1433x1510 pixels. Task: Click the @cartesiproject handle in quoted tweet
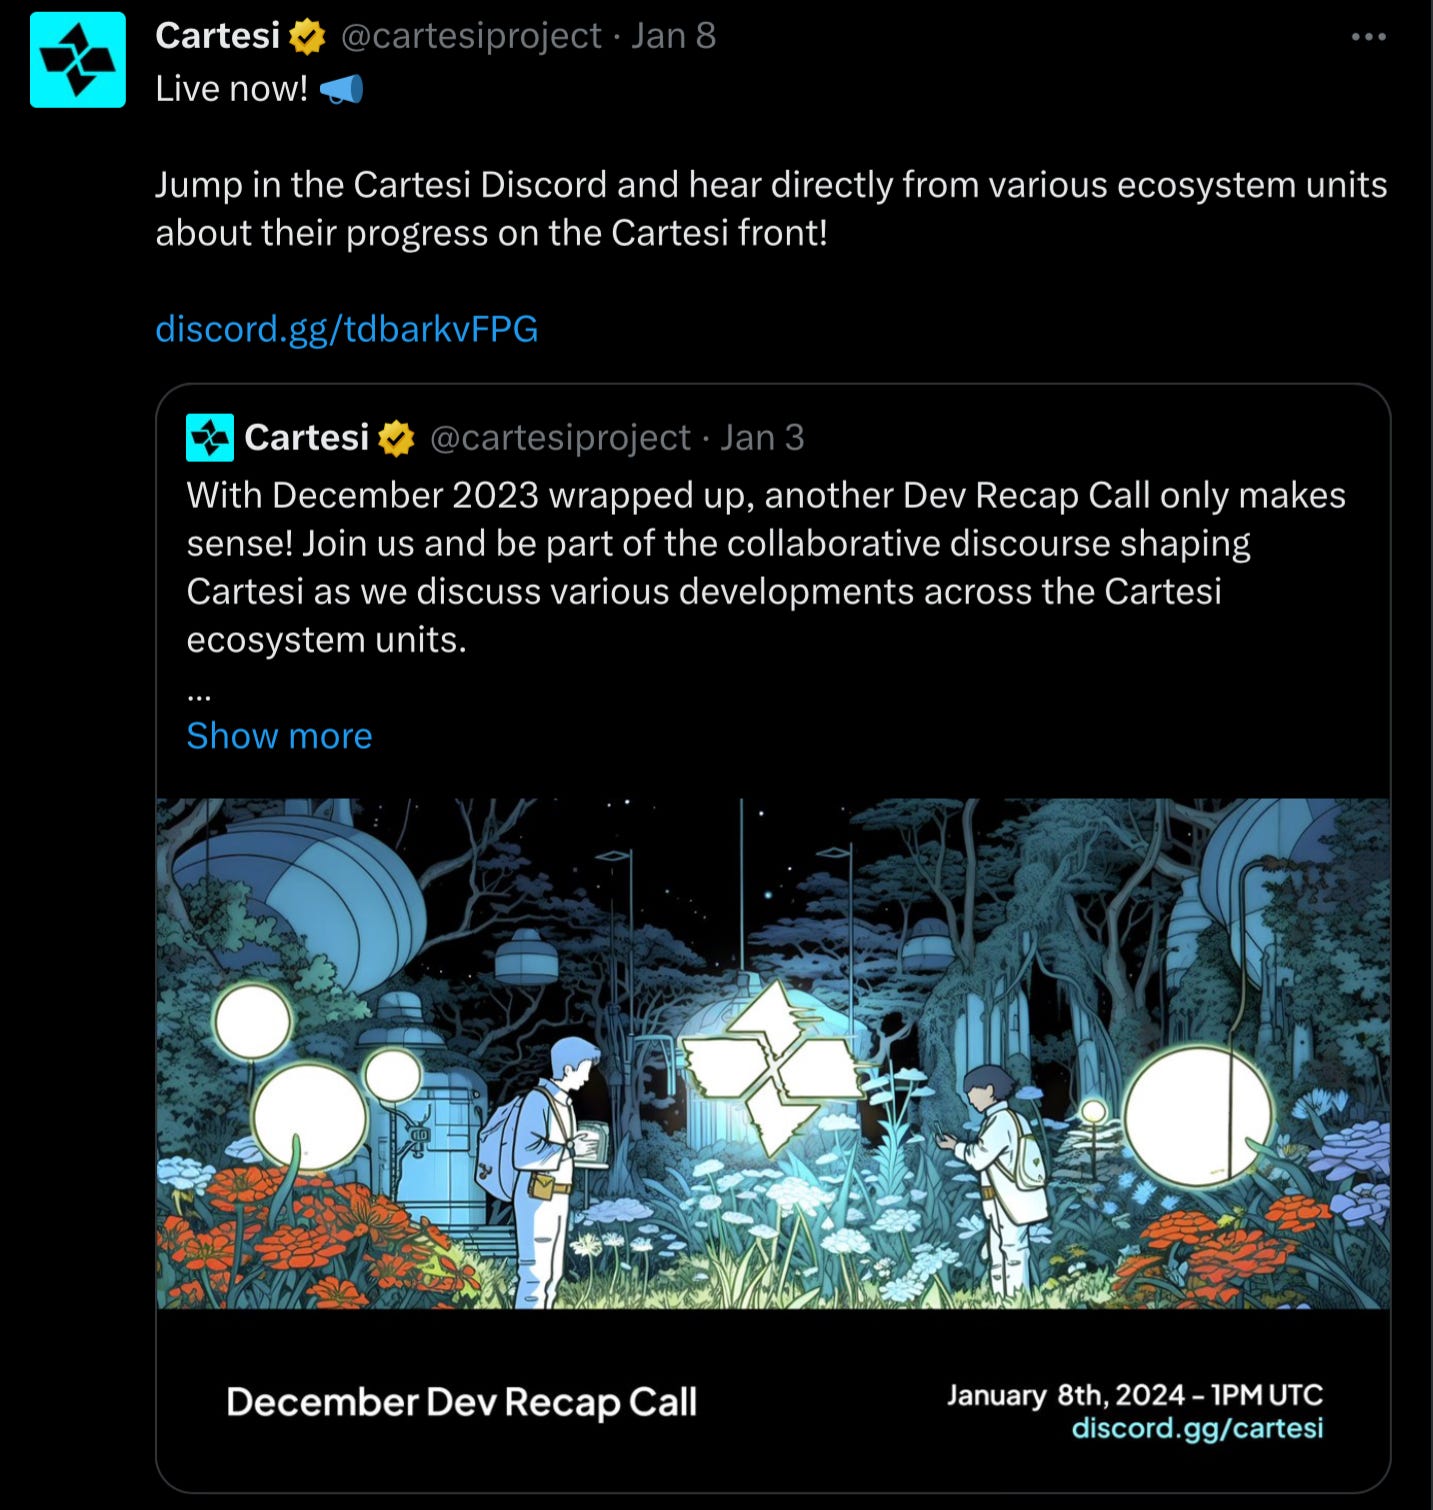(560, 438)
